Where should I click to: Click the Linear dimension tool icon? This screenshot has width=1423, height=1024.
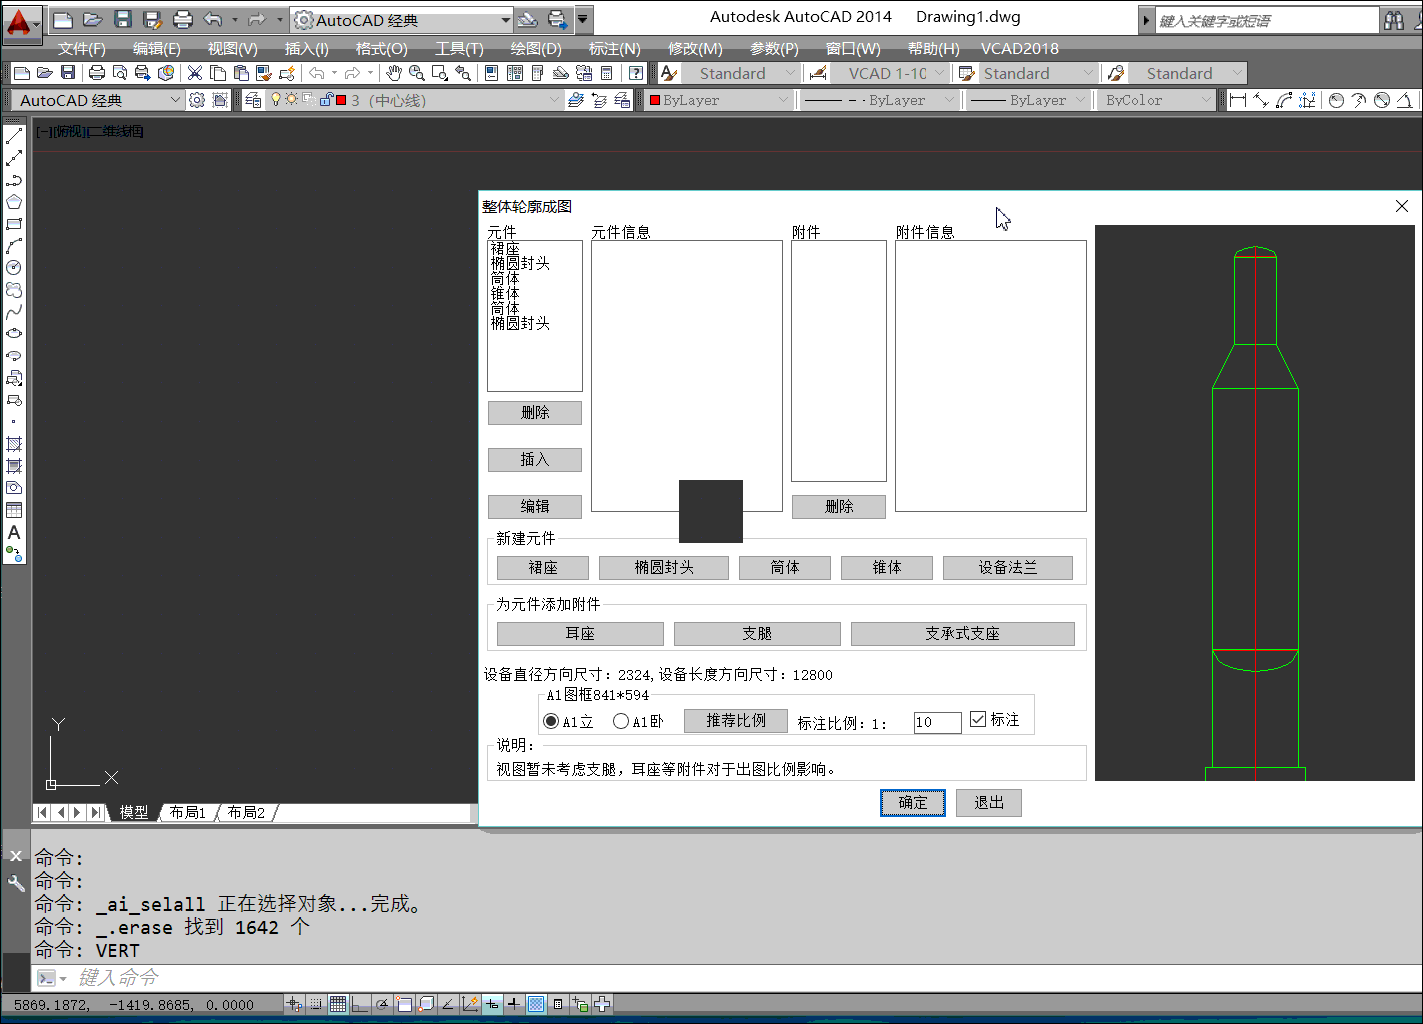(1238, 100)
